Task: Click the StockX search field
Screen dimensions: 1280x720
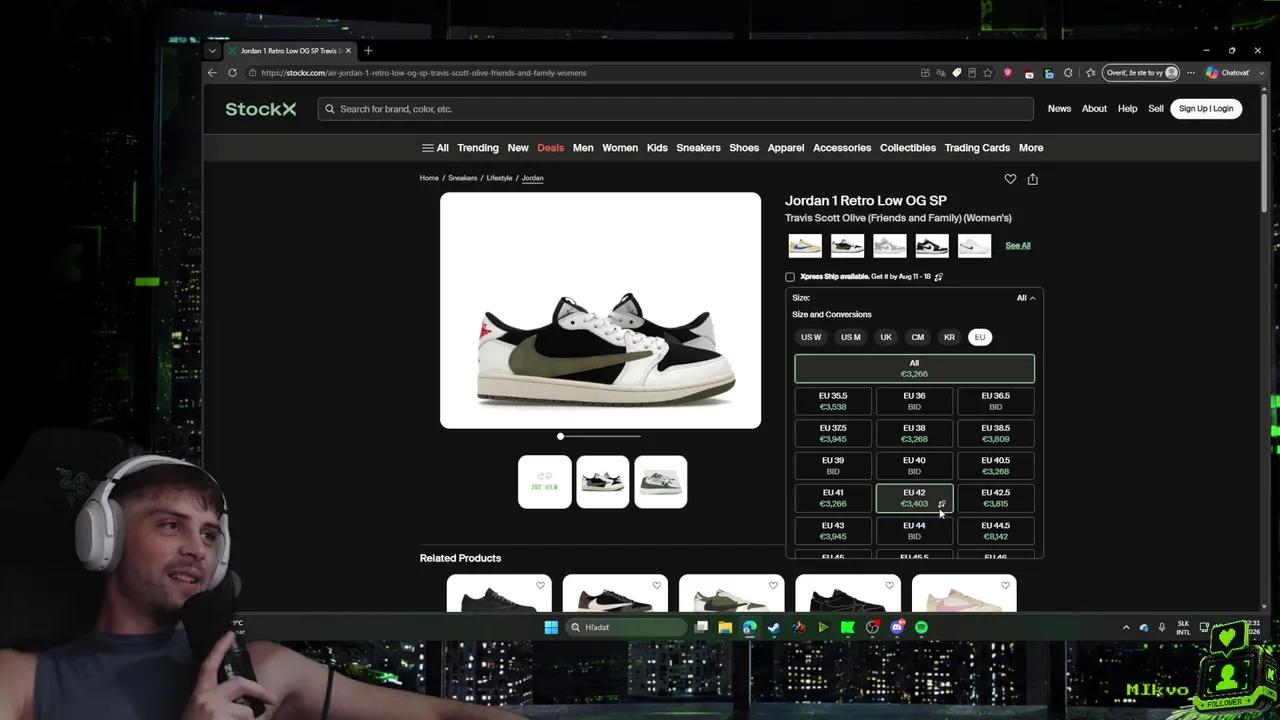Action: coord(676,109)
